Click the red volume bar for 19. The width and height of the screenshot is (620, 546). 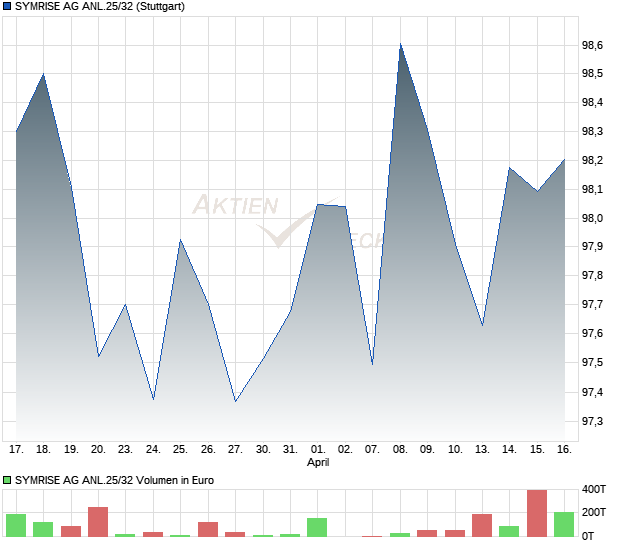pyautogui.click(x=71, y=531)
